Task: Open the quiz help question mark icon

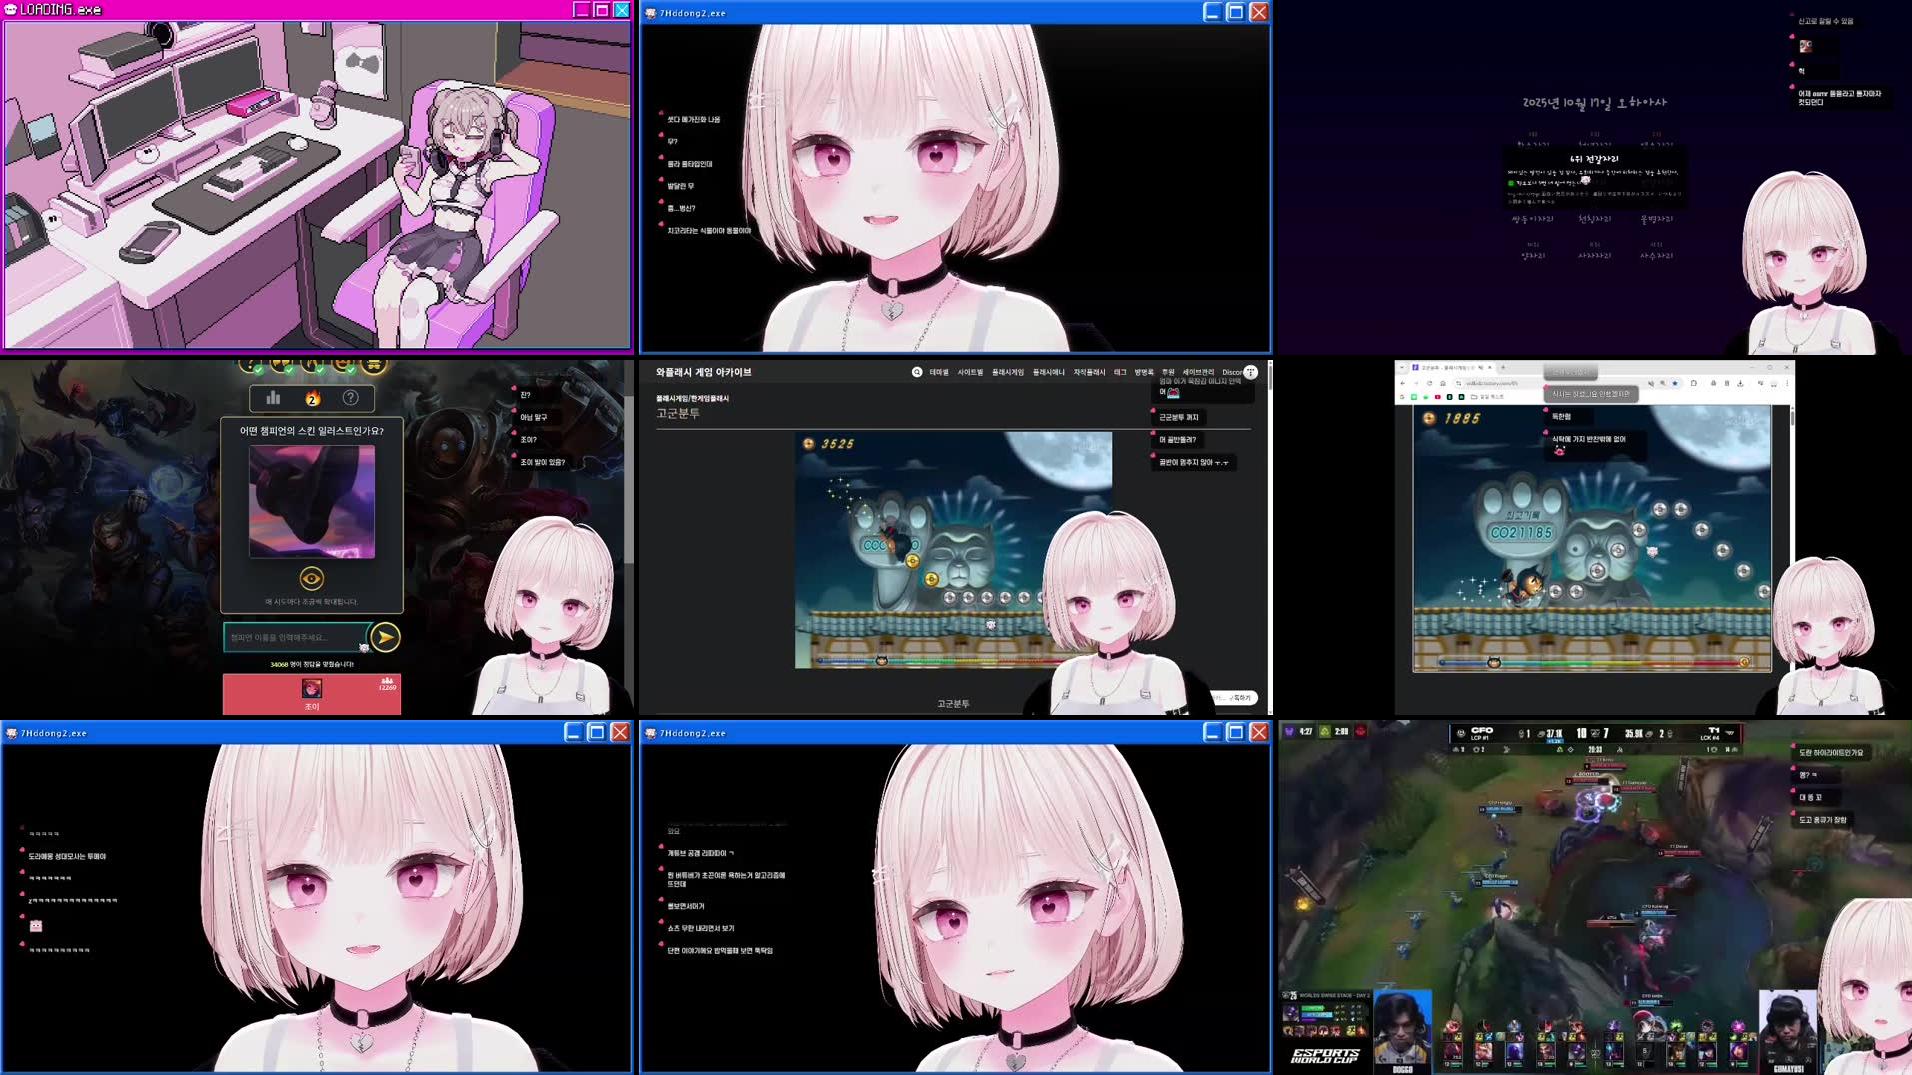Action: click(x=351, y=399)
